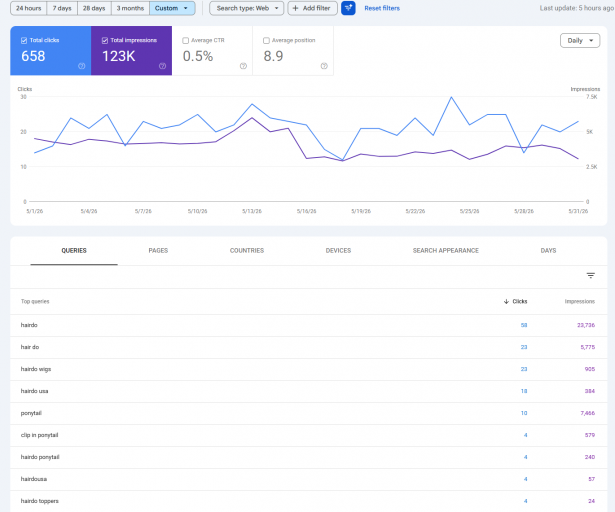Open the Search type: Web dropdown
The image size is (615, 512).
tap(247, 8)
